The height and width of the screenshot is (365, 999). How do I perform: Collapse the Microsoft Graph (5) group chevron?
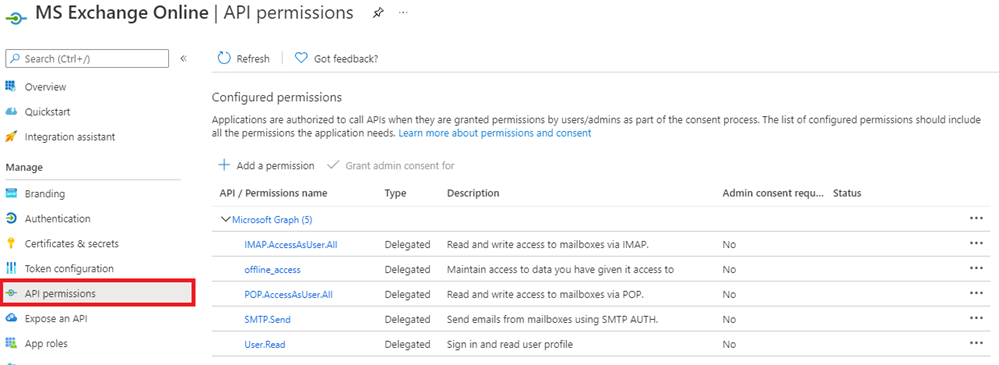point(225,219)
